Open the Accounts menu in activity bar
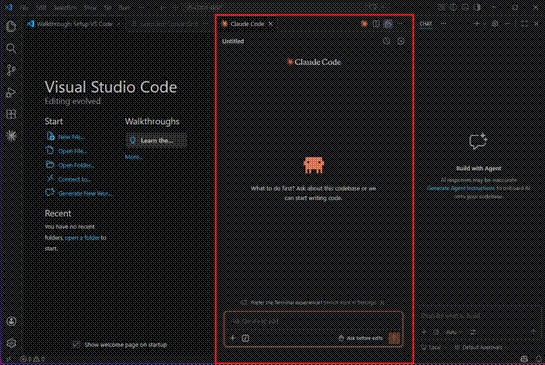 tap(11, 321)
